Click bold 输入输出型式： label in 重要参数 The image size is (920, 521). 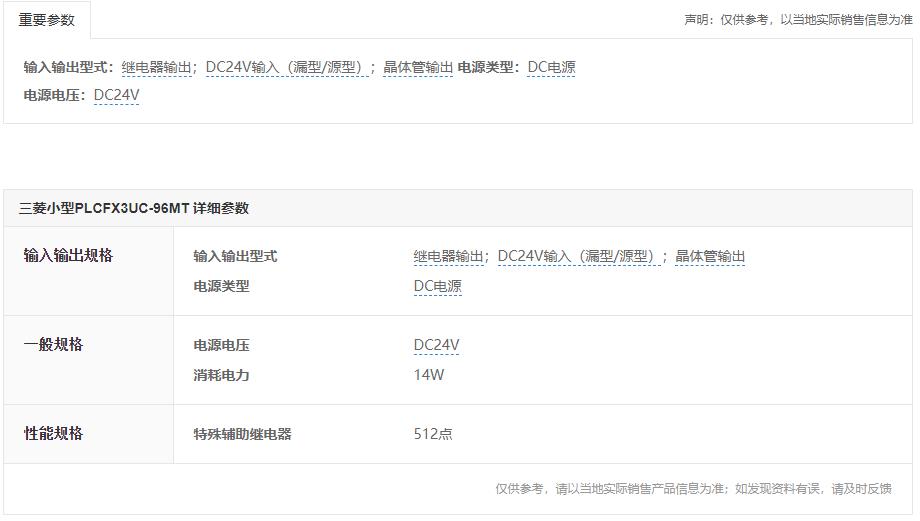(69, 67)
